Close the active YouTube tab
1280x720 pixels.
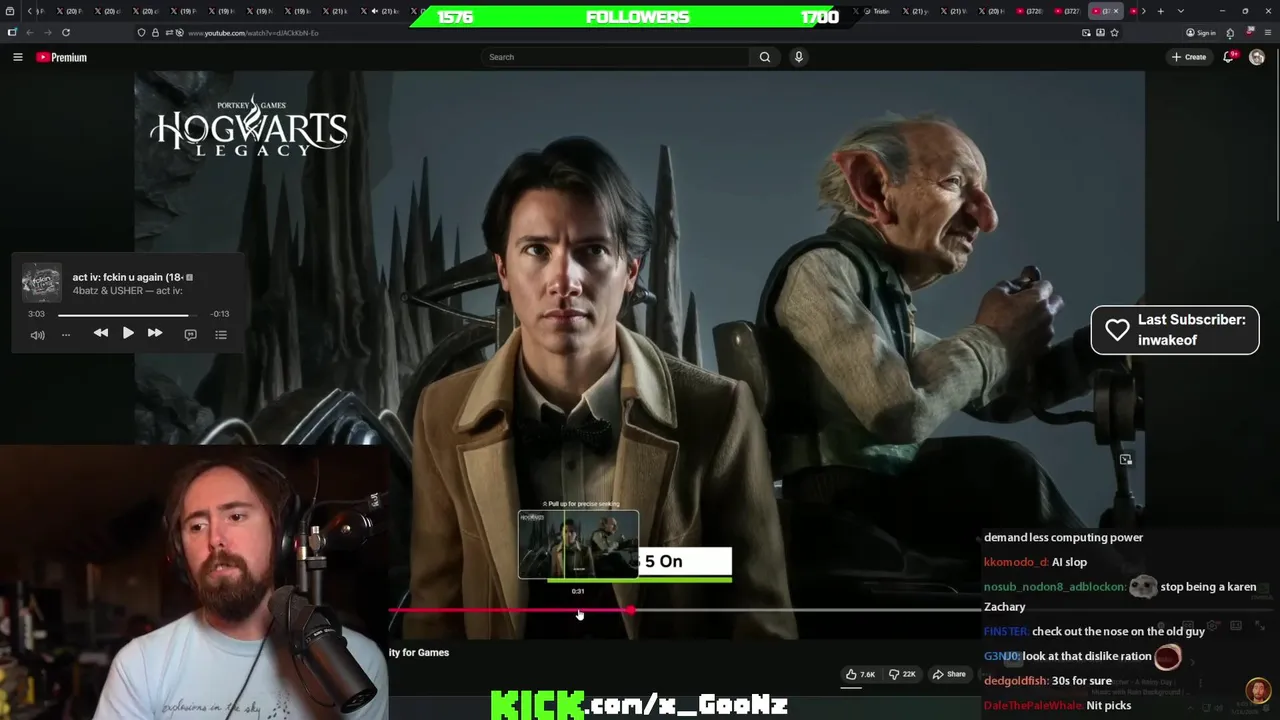click(x=1116, y=11)
